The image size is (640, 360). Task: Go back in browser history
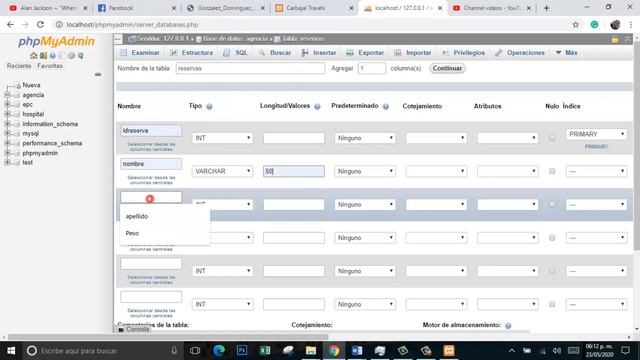click(x=10, y=24)
